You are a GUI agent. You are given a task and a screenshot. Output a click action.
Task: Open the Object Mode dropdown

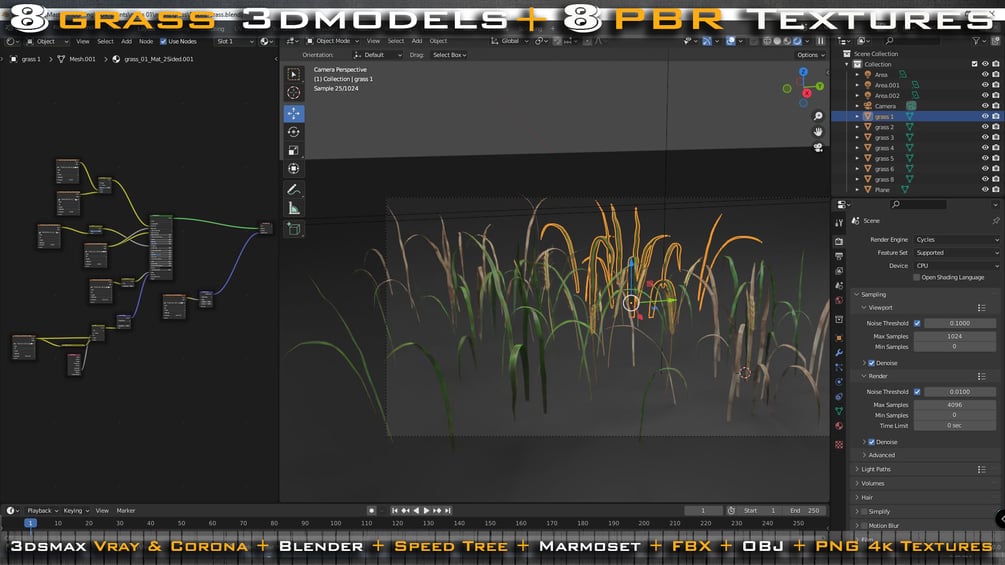pyautogui.click(x=332, y=41)
